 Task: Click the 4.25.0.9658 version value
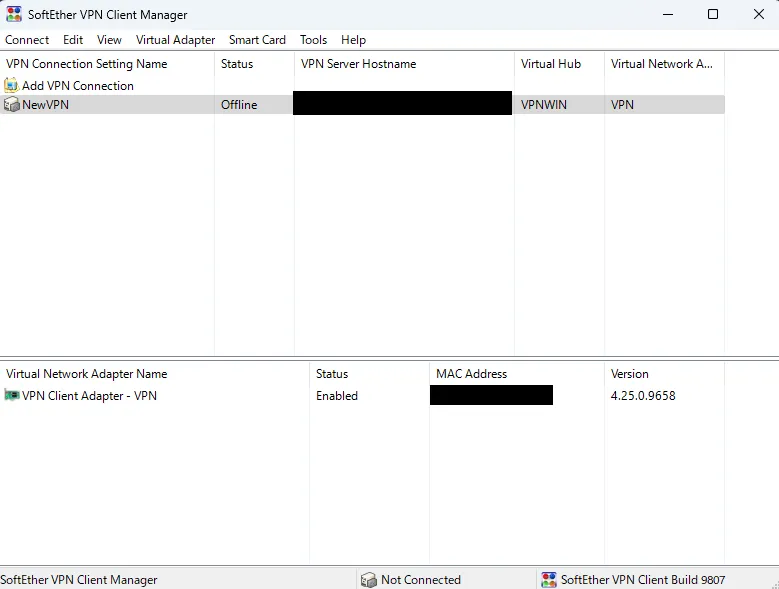643,396
